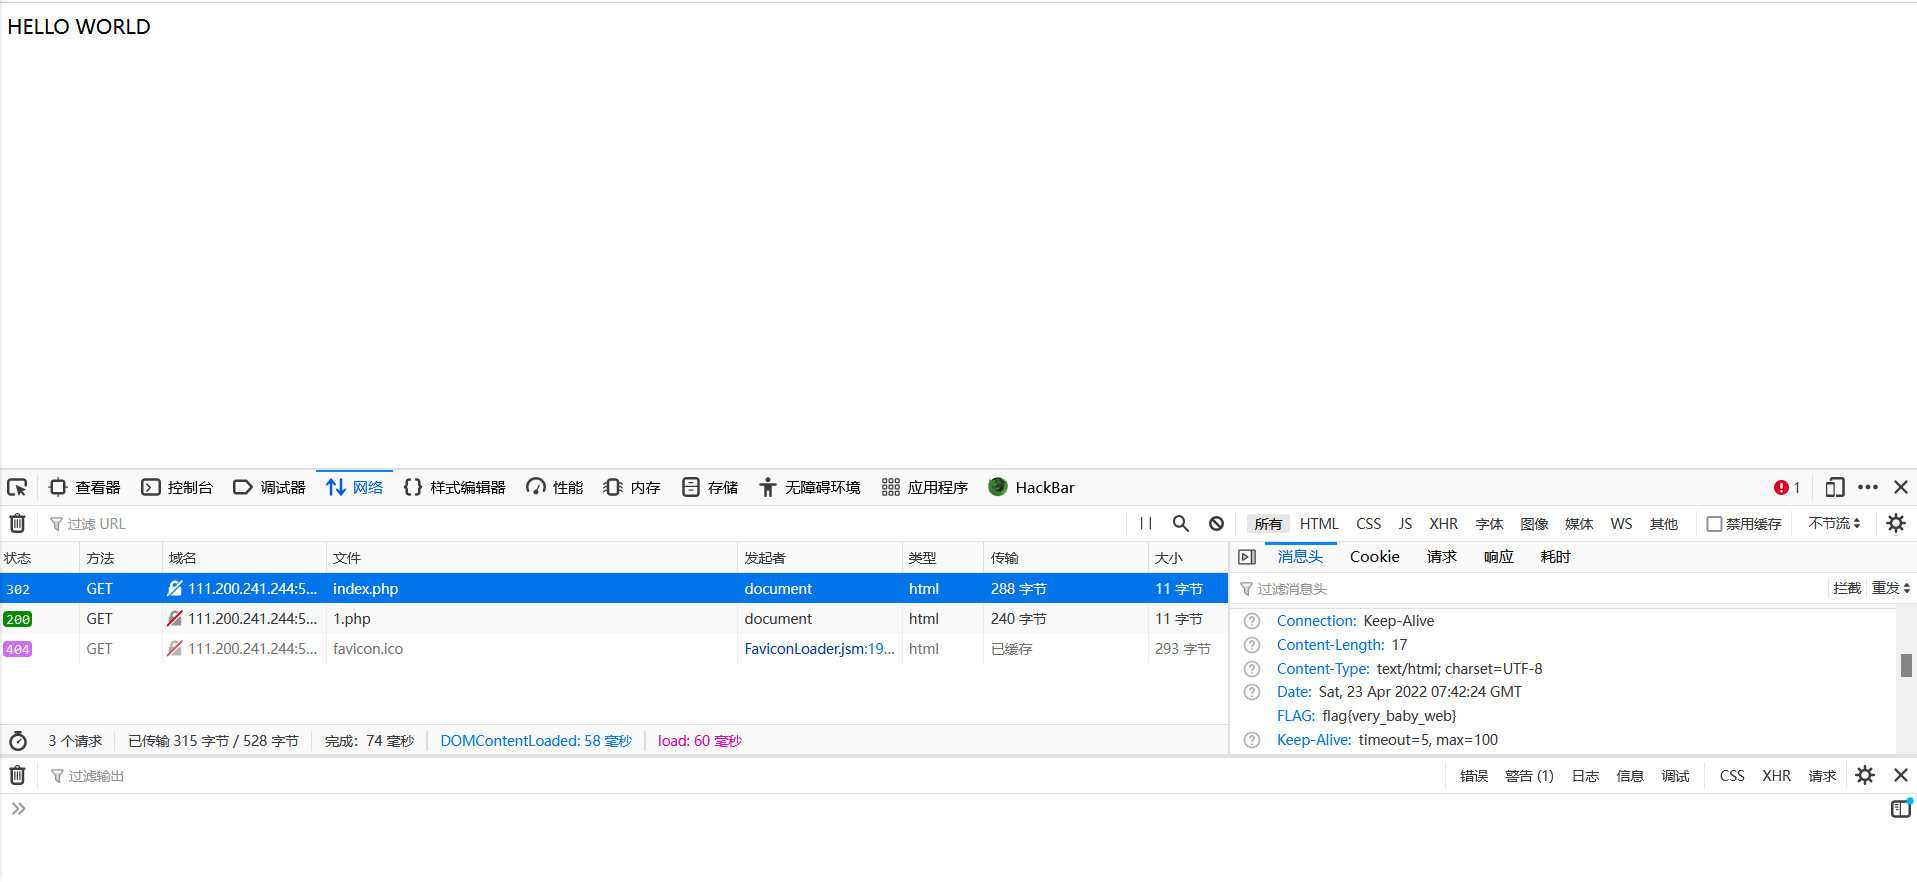Image resolution: width=1917 pixels, height=882 pixels.
Task: Open console settings gear icon
Action: pyautogui.click(x=1865, y=775)
